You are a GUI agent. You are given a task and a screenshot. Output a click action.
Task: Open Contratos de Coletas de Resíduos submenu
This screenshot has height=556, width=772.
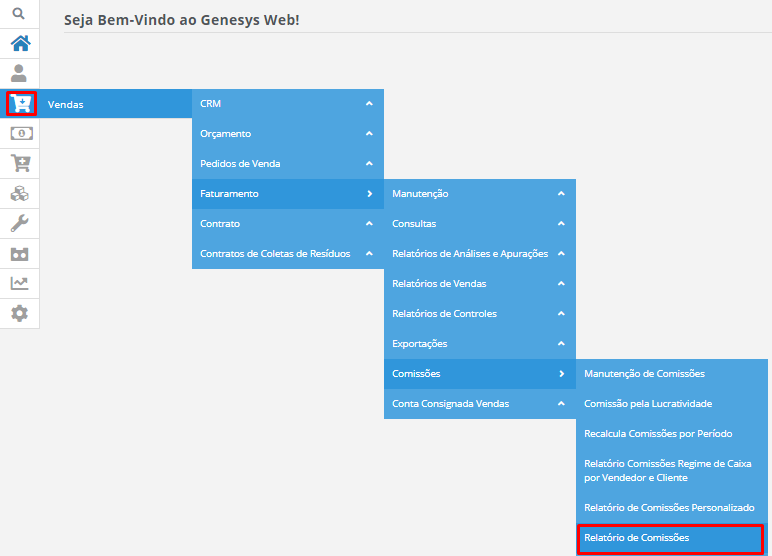pyautogui.click(x=288, y=254)
